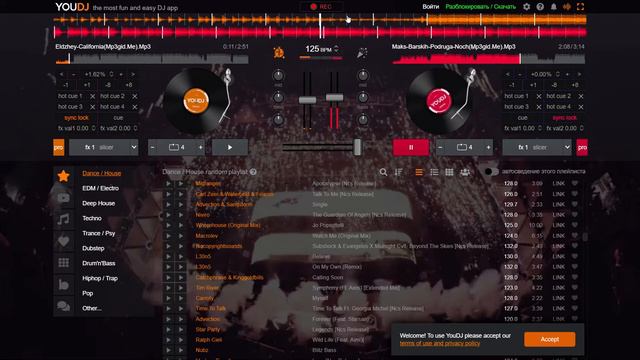Click the right deck bottom EQ knob
The image size is (640, 360).
click(363, 120)
